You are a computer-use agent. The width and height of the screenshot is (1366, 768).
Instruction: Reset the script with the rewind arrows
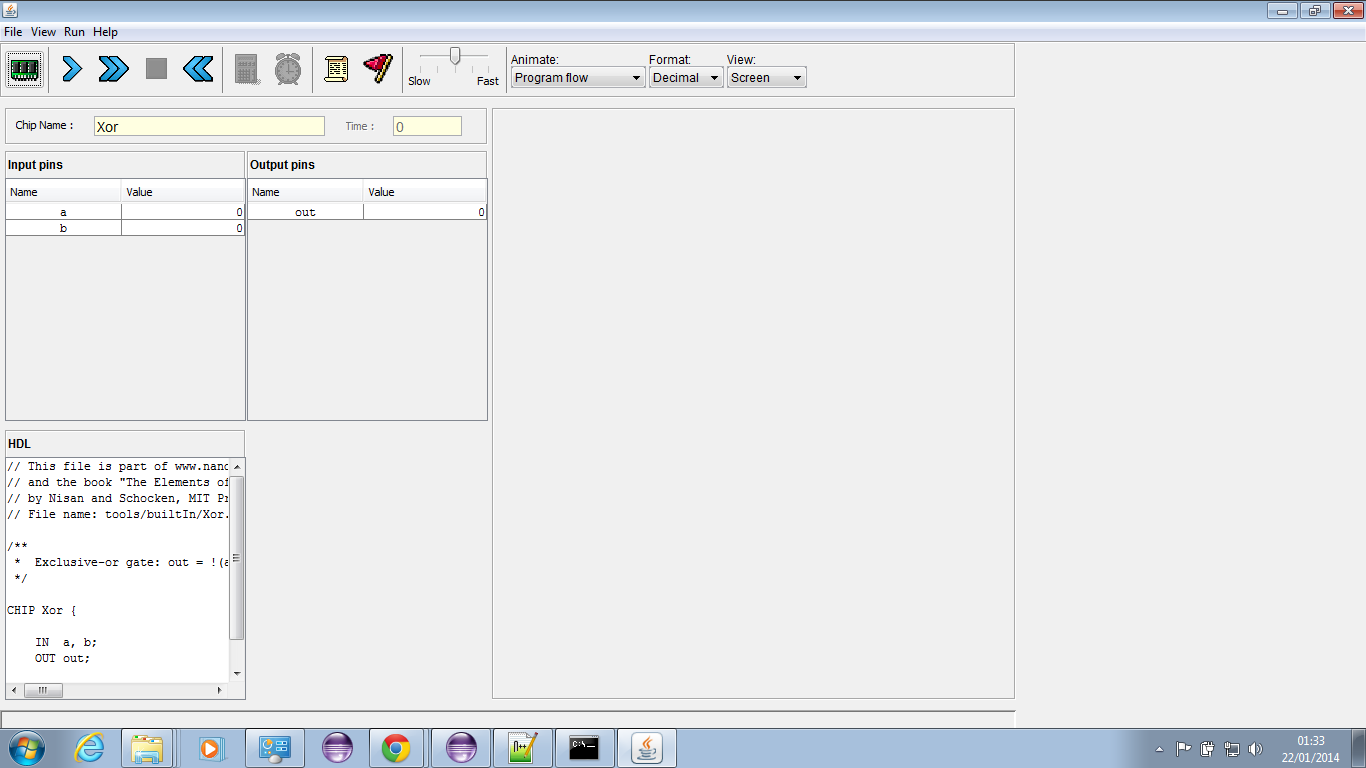[x=198, y=69]
